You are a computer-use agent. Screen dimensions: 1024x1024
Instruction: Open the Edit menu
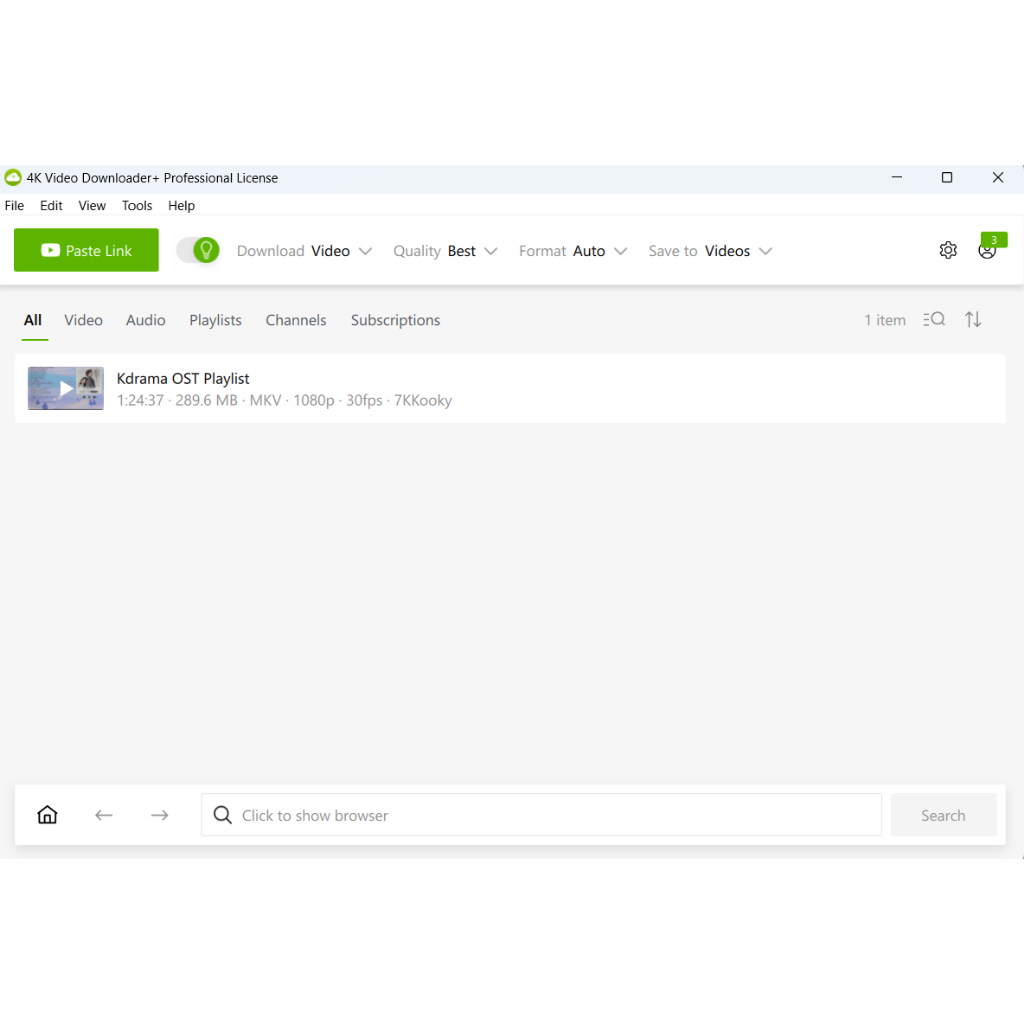pyautogui.click(x=51, y=205)
